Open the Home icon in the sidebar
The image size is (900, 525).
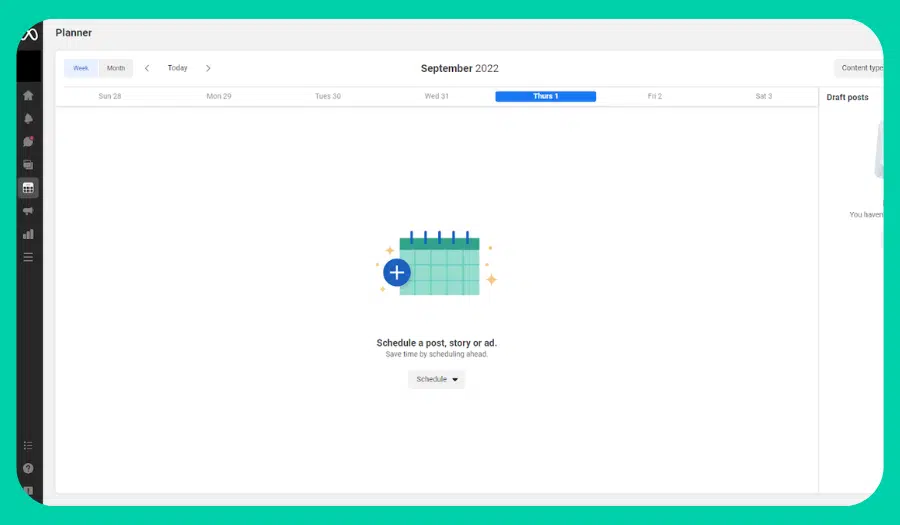(x=28, y=95)
